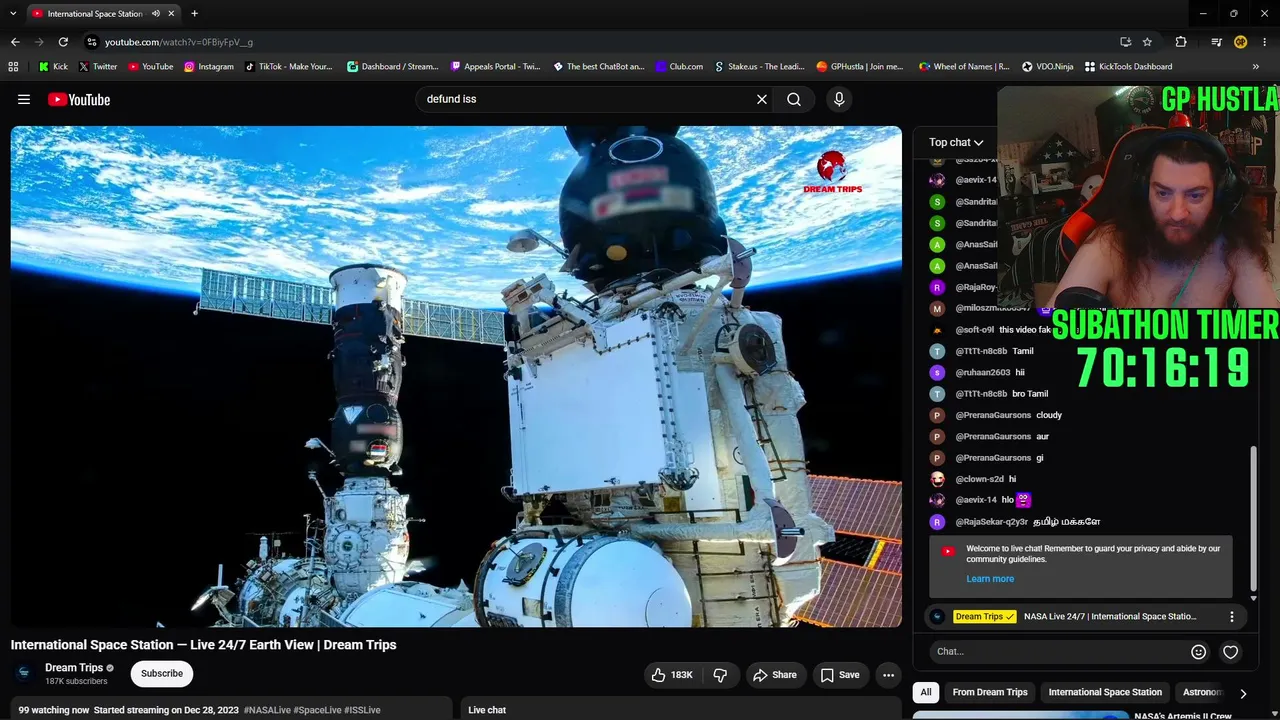Click the @clown-s2d hi chat message
The width and height of the screenshot is (1280, 720).
click(x=973, y=479)
